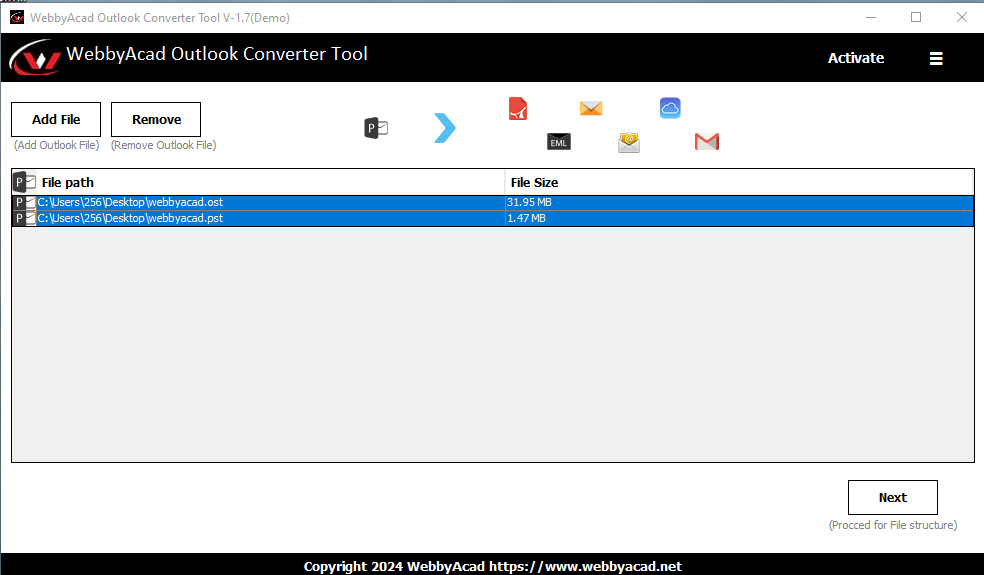Click the Remove button
This screenshot has height=575, width=984.
pyautogui.click(x=156, y=119)
